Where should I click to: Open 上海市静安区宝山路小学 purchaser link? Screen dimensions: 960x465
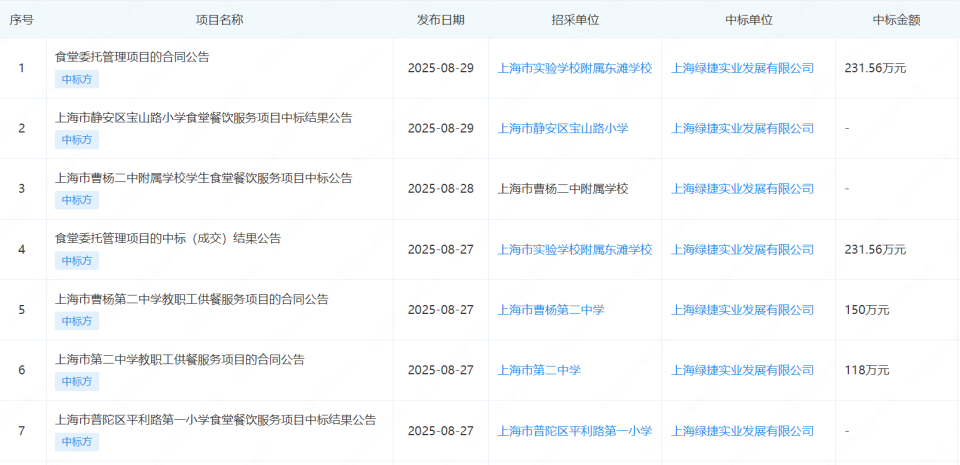(563, 128)
